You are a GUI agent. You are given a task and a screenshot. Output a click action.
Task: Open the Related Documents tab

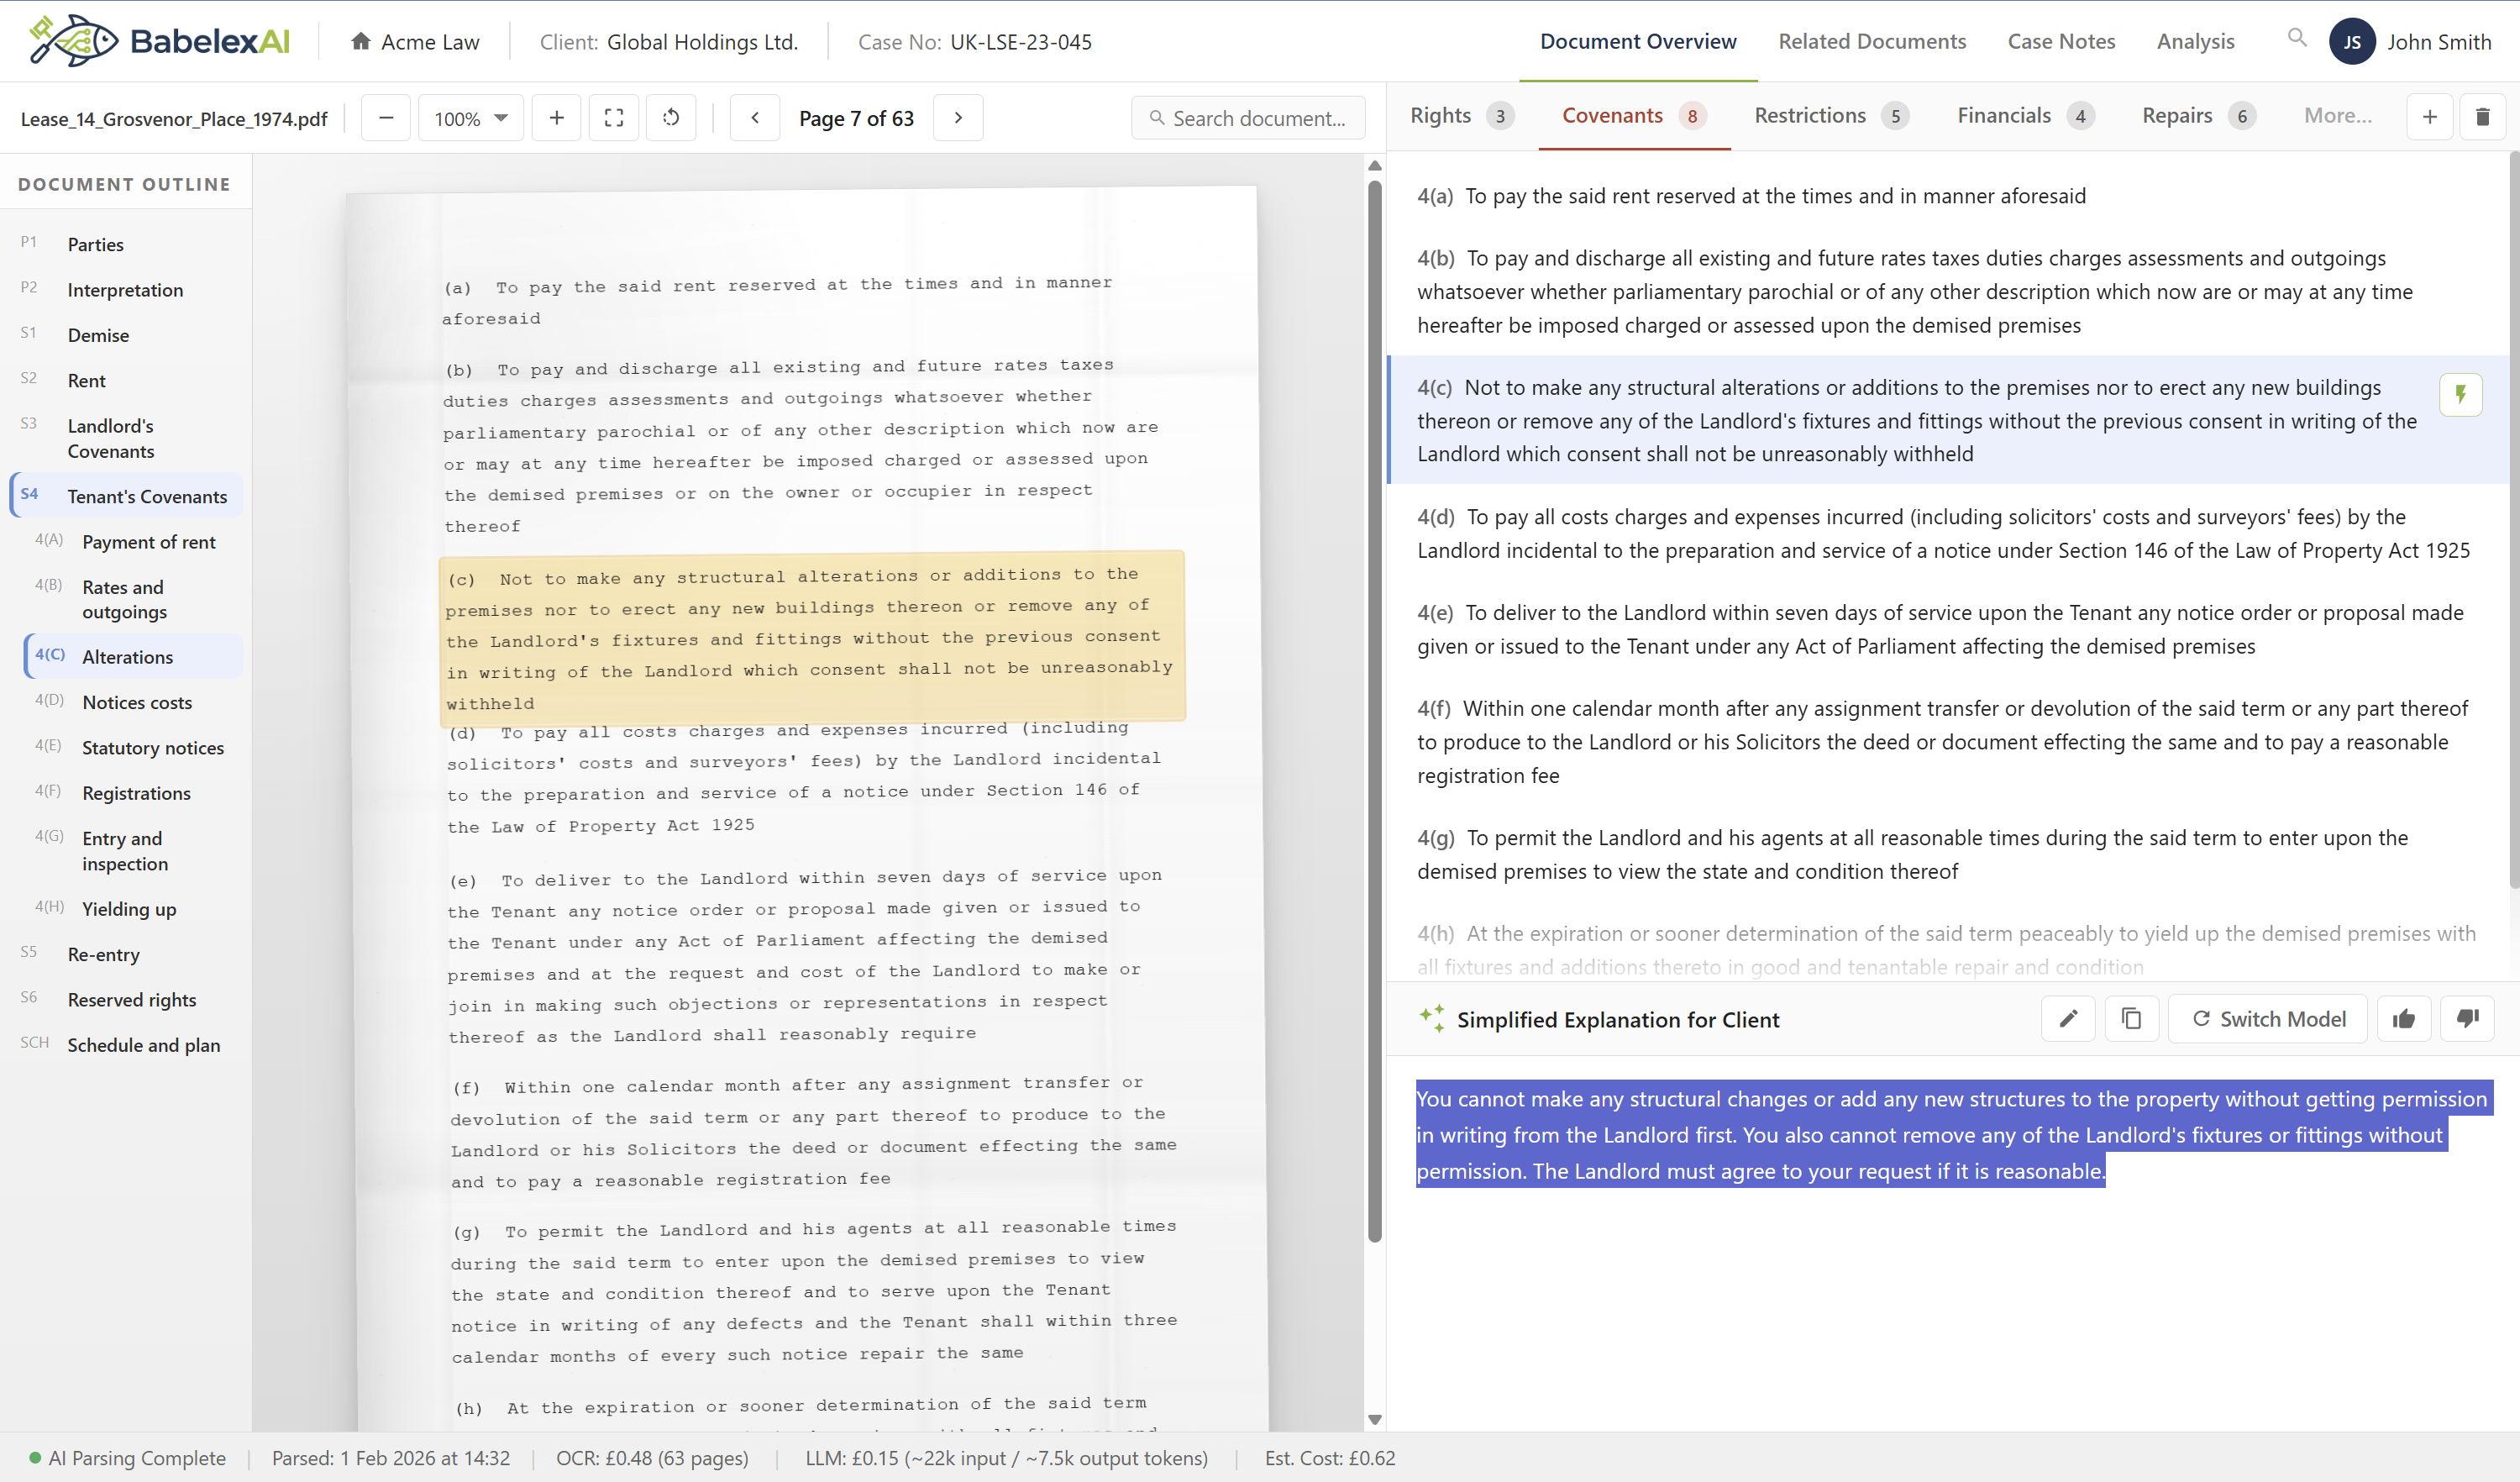point(1871,41)
